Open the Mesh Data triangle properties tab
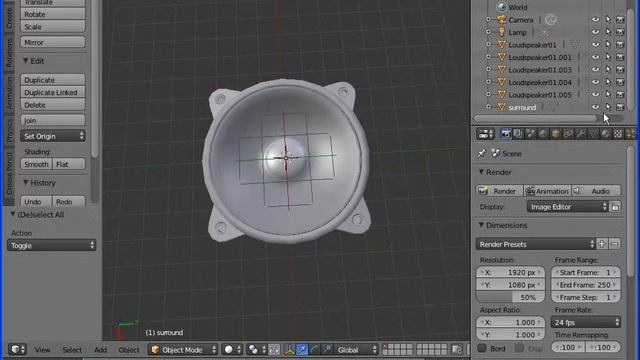The image size is (640, 360). coord(593,134)
